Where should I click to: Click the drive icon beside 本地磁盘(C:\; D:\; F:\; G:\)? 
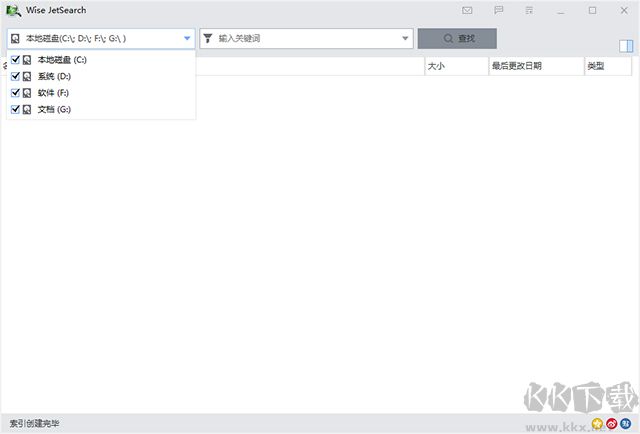pyautogui.click(x=15, y=39)
